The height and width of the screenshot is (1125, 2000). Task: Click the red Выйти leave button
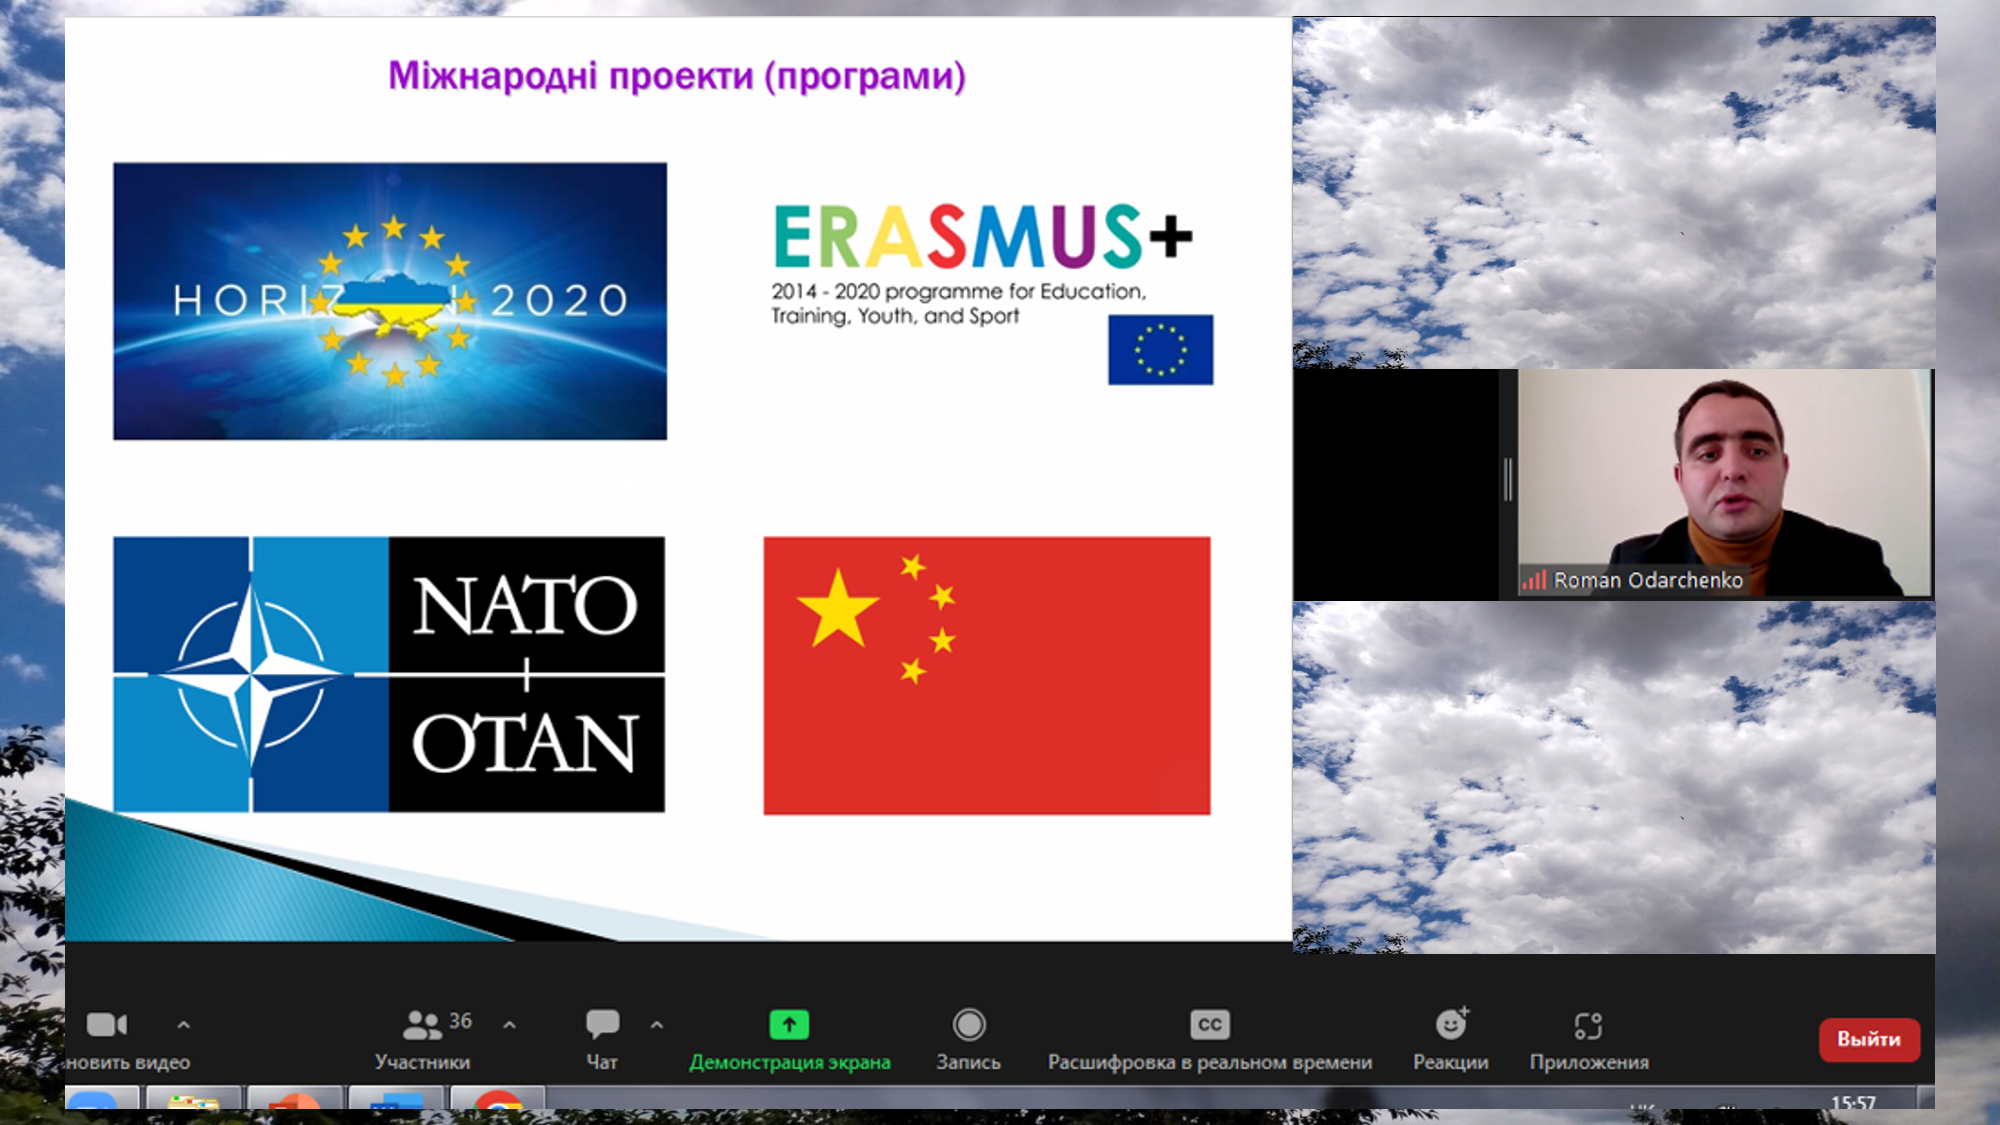(x=1868, y=1039)
